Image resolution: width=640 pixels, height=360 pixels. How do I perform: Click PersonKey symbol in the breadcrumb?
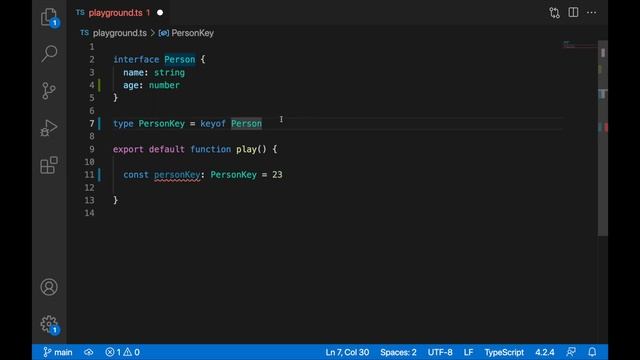point(192,33)
